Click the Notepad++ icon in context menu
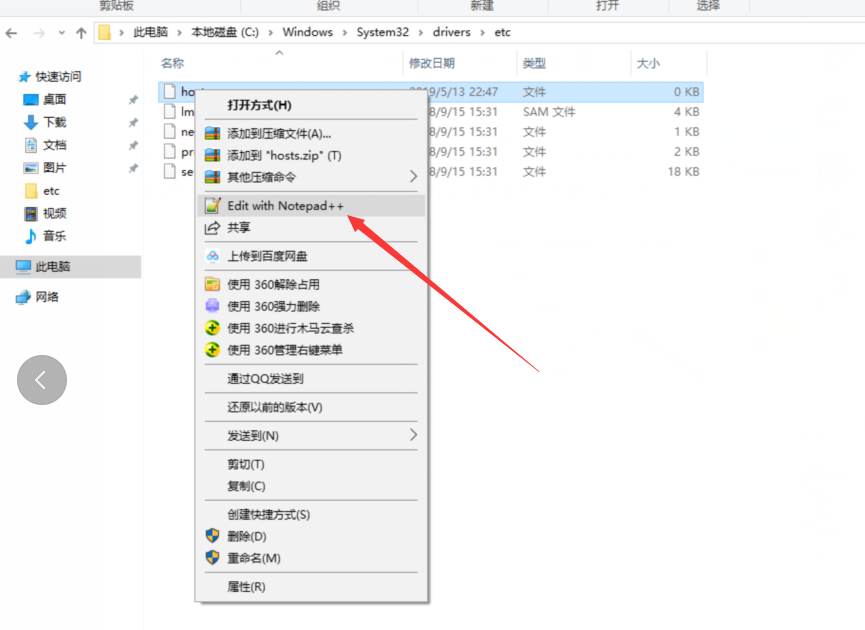Screen dimensions: 865x630 (x=212, y=206)
